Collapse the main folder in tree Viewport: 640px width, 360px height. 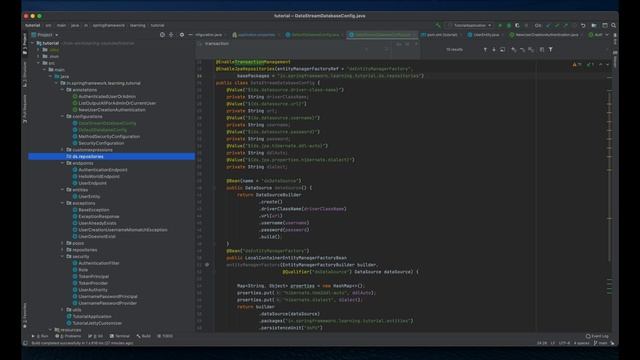point(45,70)
